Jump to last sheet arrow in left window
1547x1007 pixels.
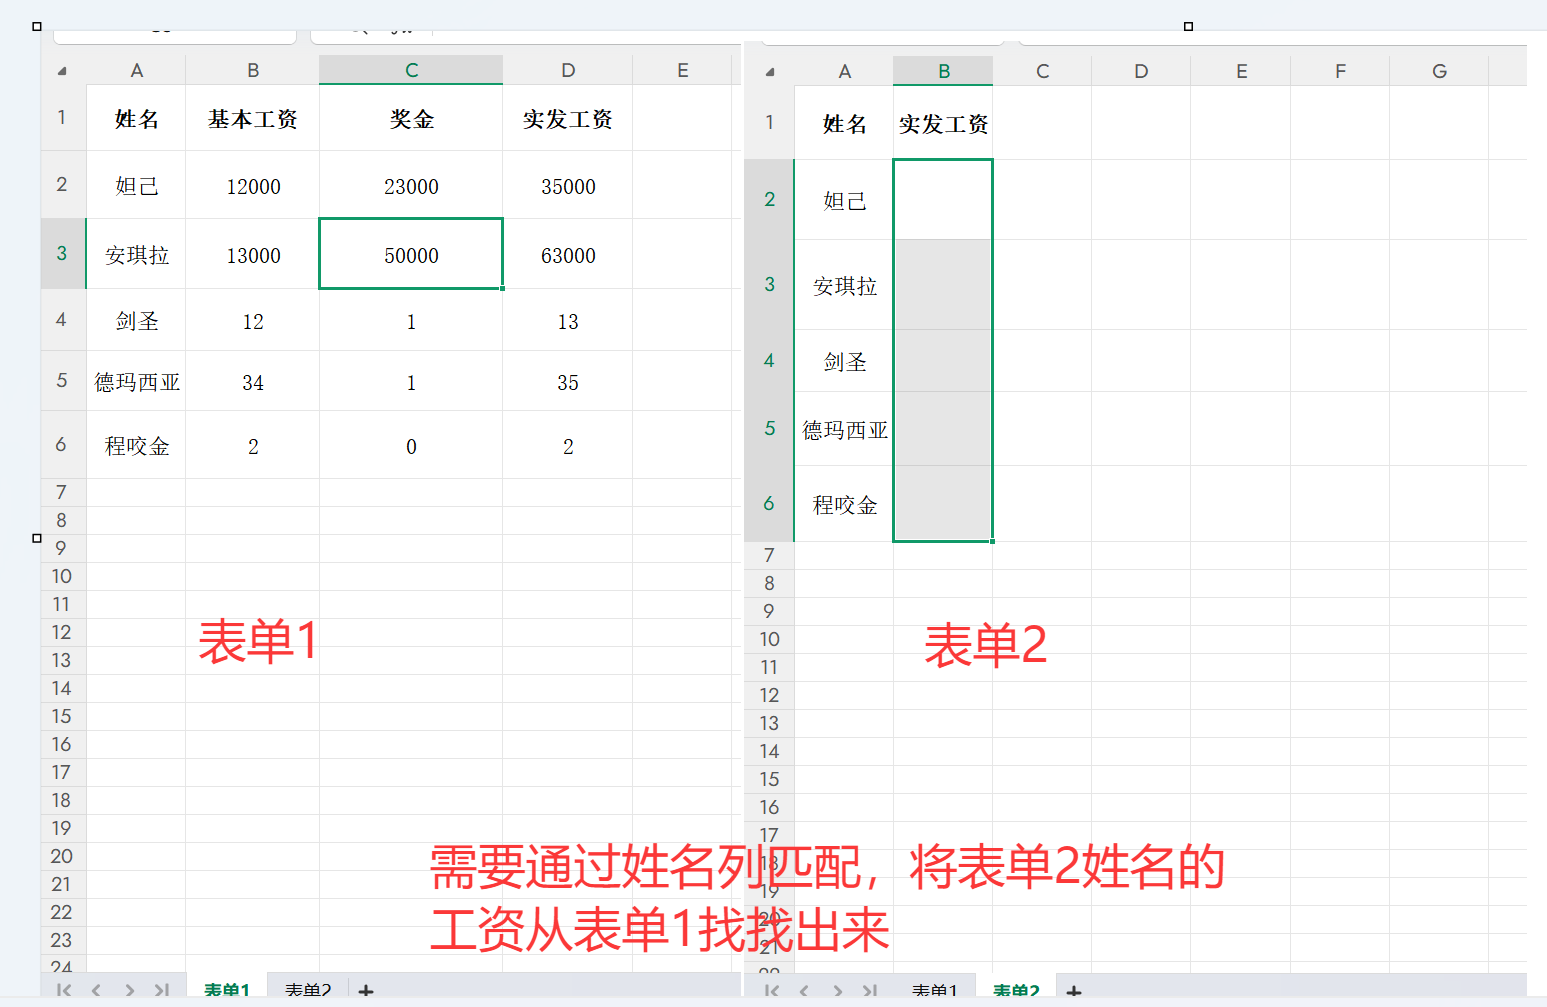pyautogui.click(x=161, y=990)
